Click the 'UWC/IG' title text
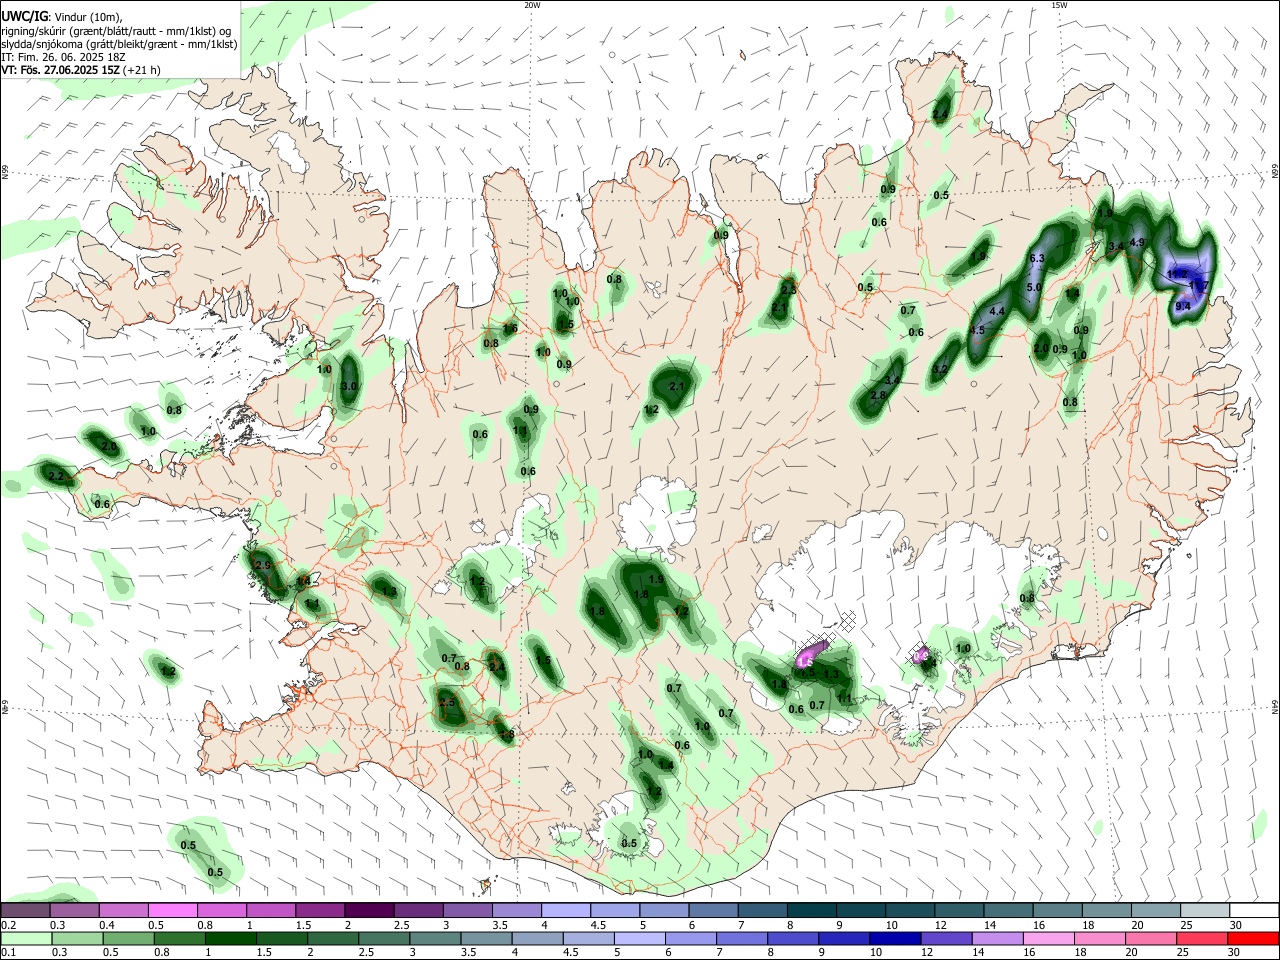Image resolution: width=1280 pixels, height=960 pixels. [24, 17]
